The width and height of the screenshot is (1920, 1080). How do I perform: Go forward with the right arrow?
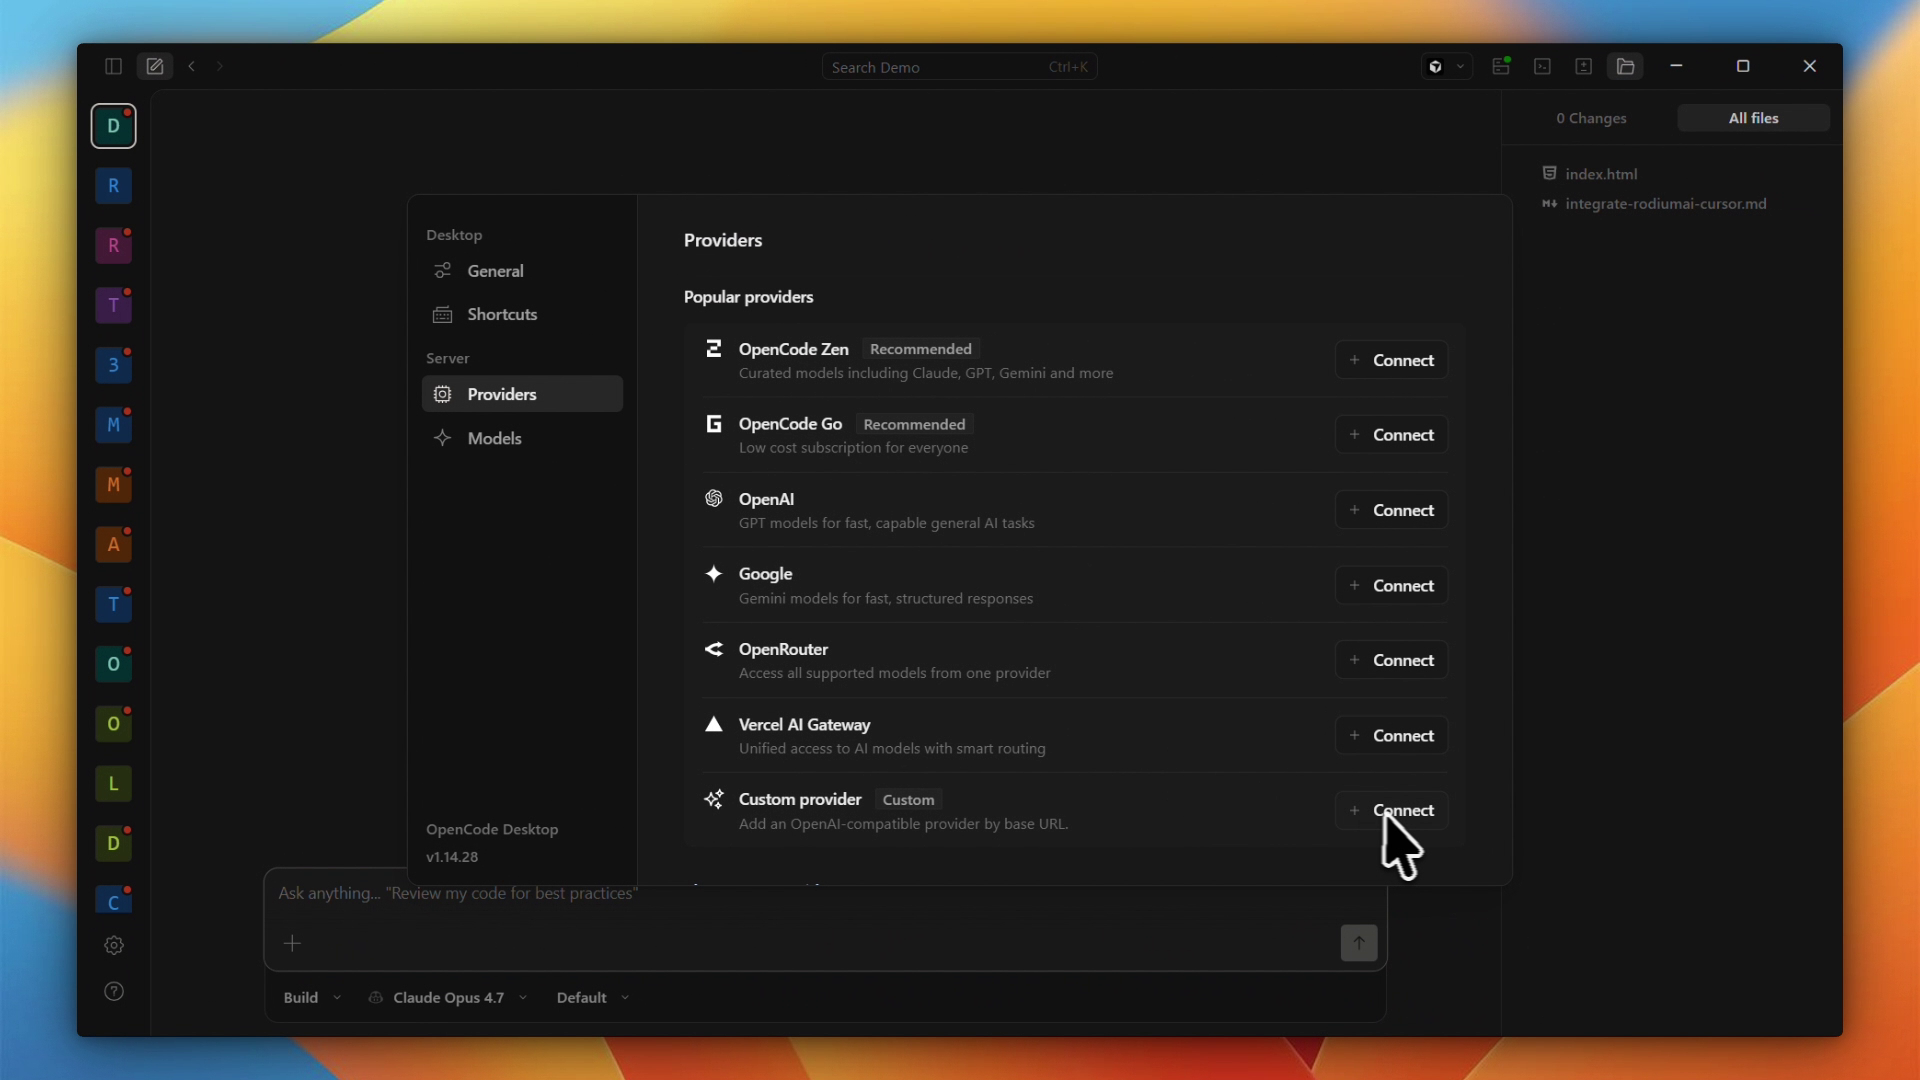[220, 66]
